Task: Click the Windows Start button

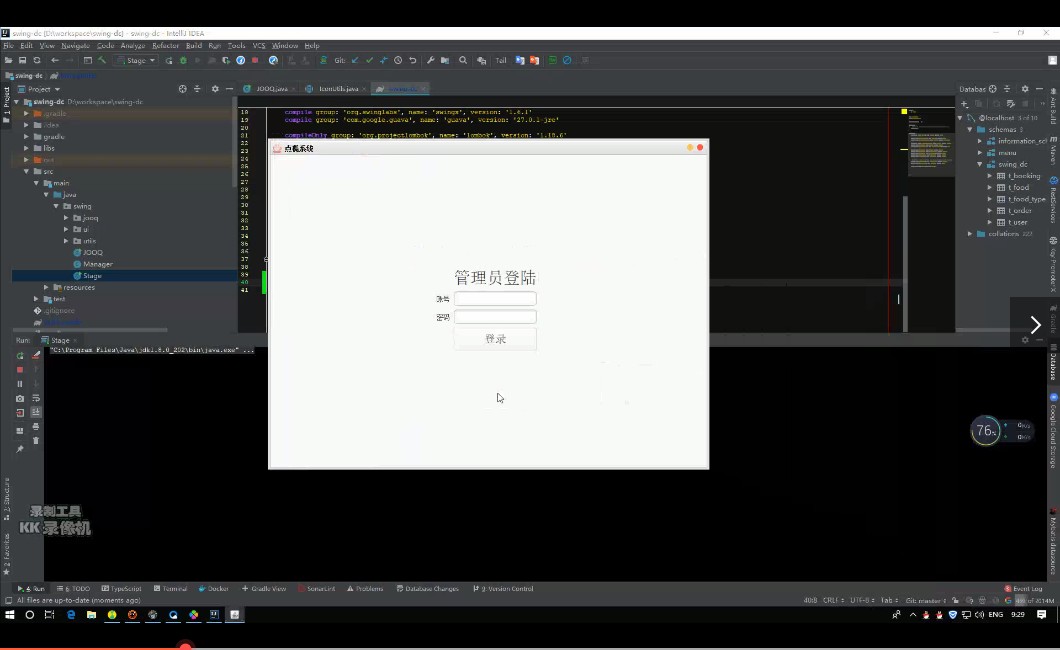Action: 9,615
